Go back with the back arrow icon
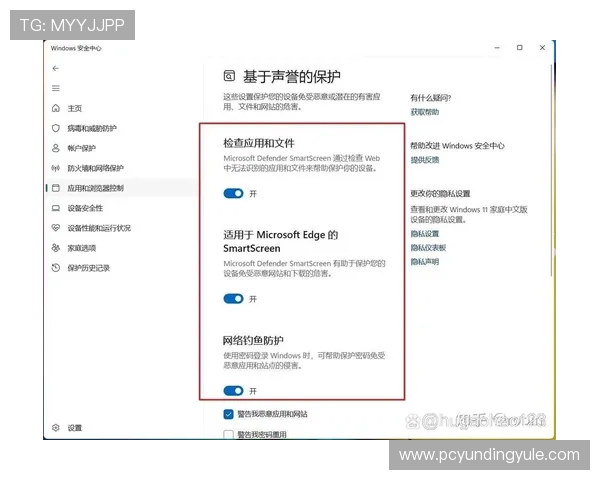Image resolution: width=600 pixels, height=480 pixels. click(x=56, y=68)
